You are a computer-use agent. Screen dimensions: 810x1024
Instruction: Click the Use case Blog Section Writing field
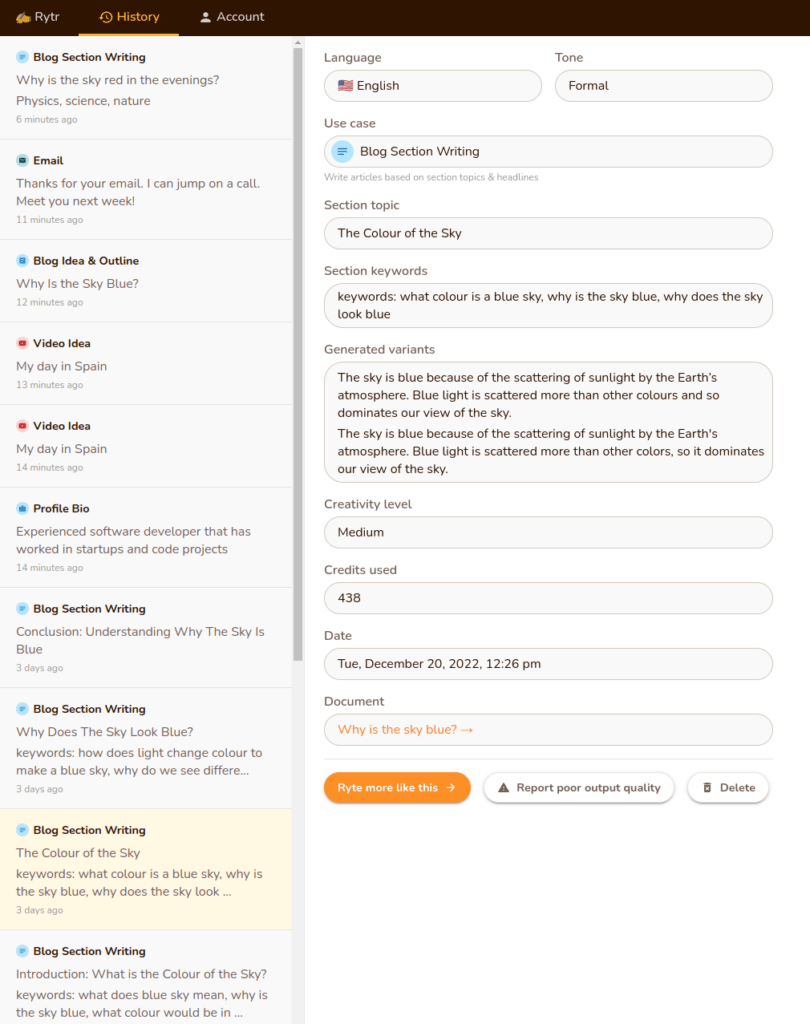pyautogui.click(x=548, y=152)
